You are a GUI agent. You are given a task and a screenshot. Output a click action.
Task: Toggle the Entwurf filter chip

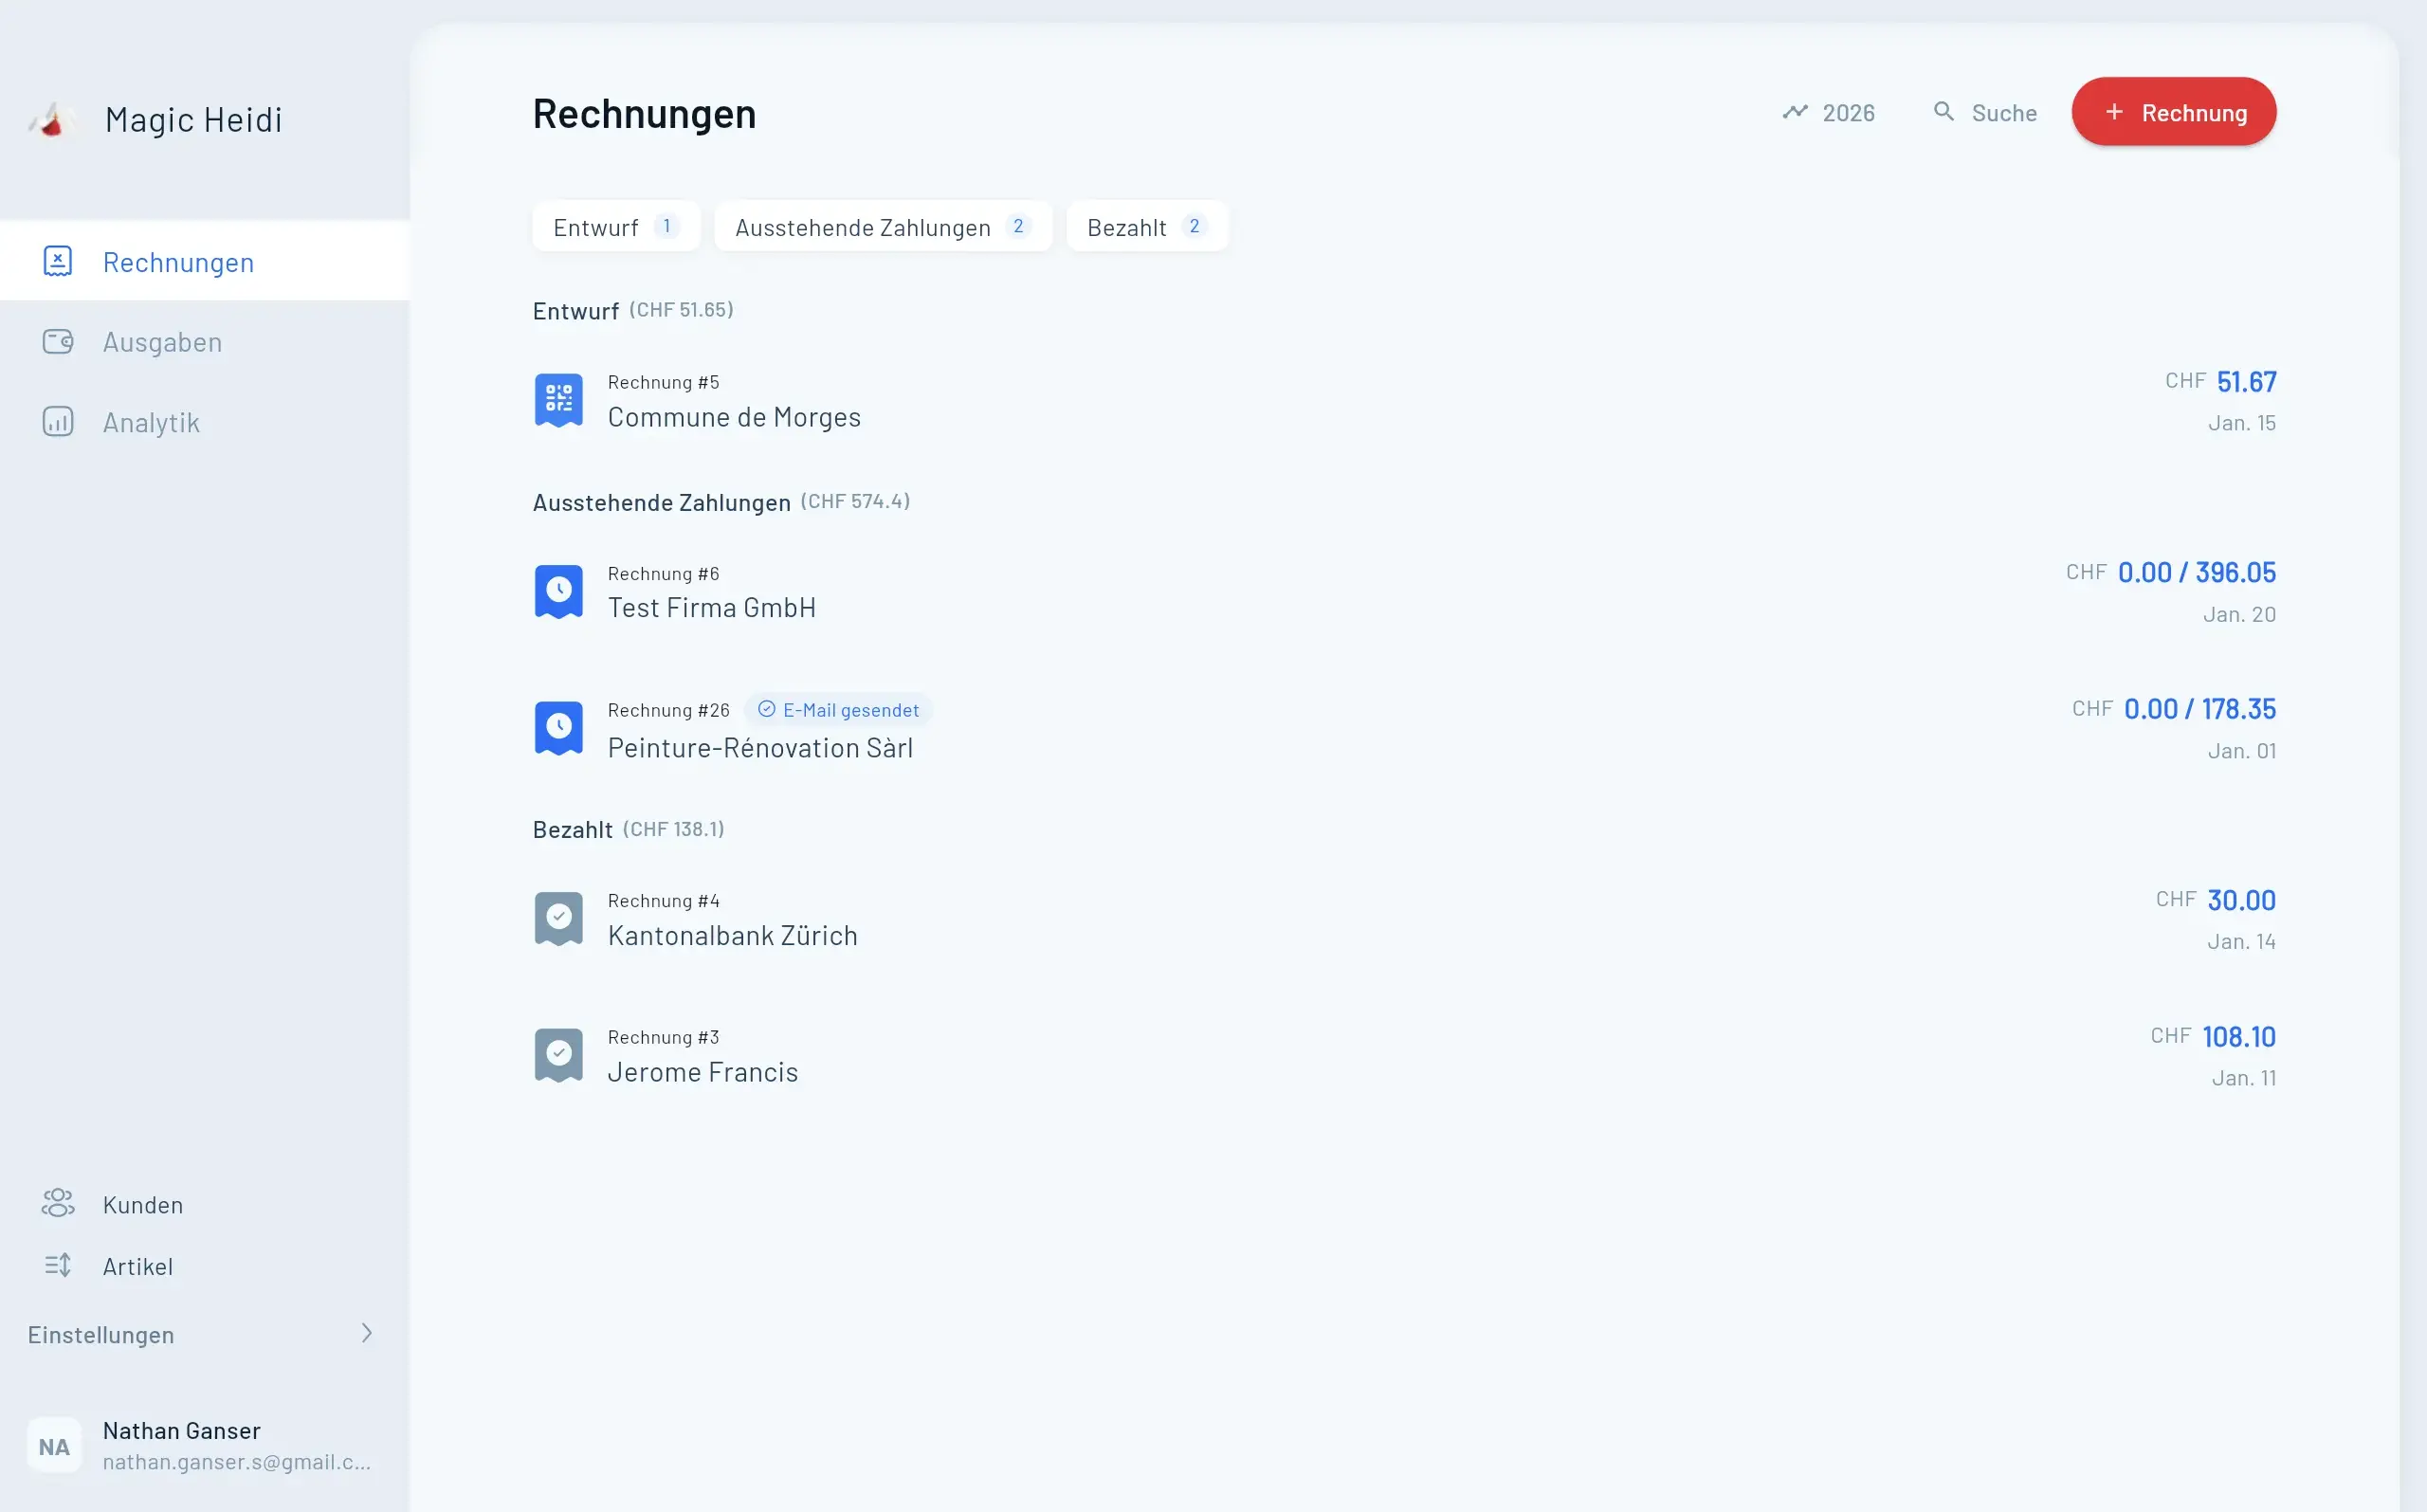point(615,226)
